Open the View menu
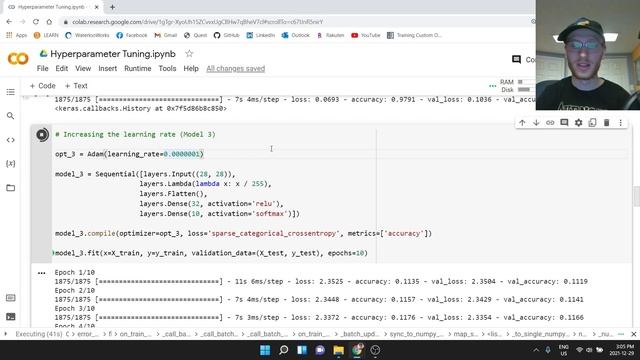 [83, 69]
